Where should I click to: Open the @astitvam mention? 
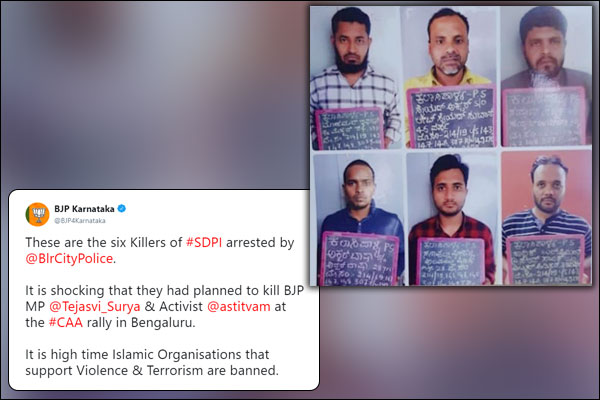coord(239,307)
